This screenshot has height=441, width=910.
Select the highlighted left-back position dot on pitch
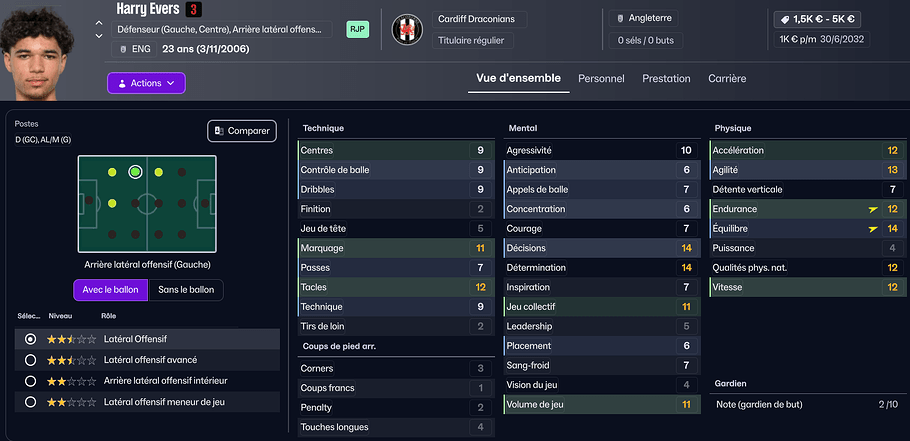(135, 172)
